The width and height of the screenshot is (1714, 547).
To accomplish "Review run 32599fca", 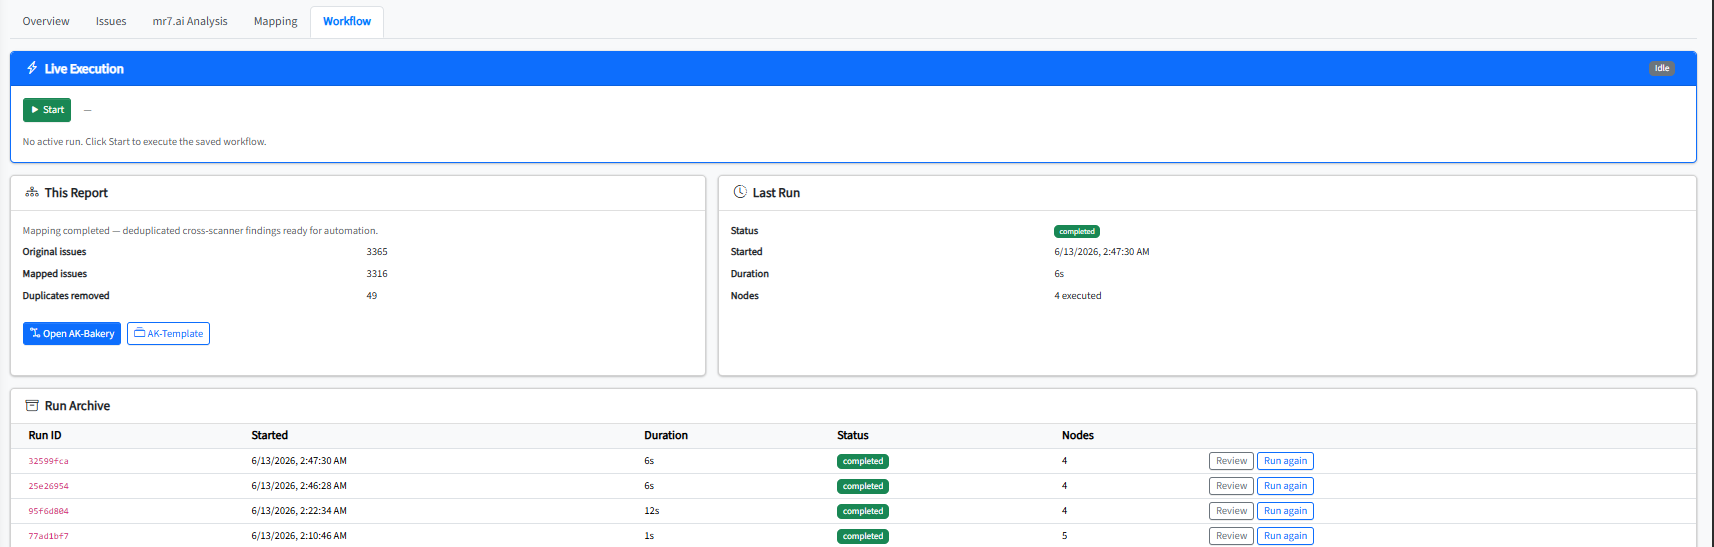I will 1231,461.
